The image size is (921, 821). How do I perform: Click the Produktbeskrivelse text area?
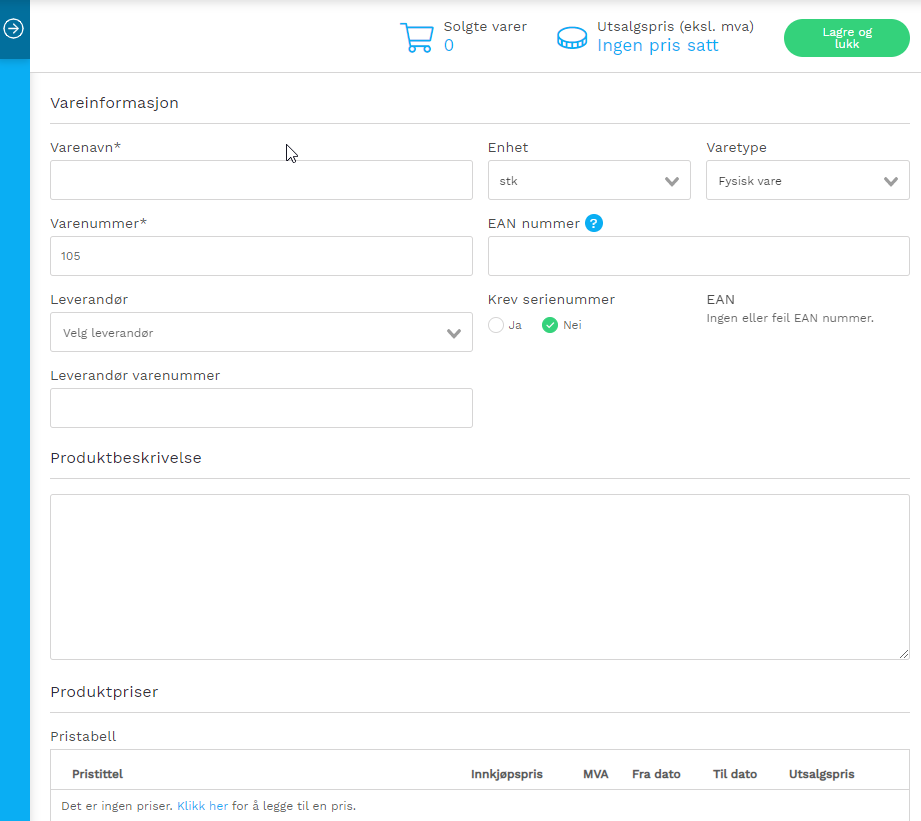point(480,577)
